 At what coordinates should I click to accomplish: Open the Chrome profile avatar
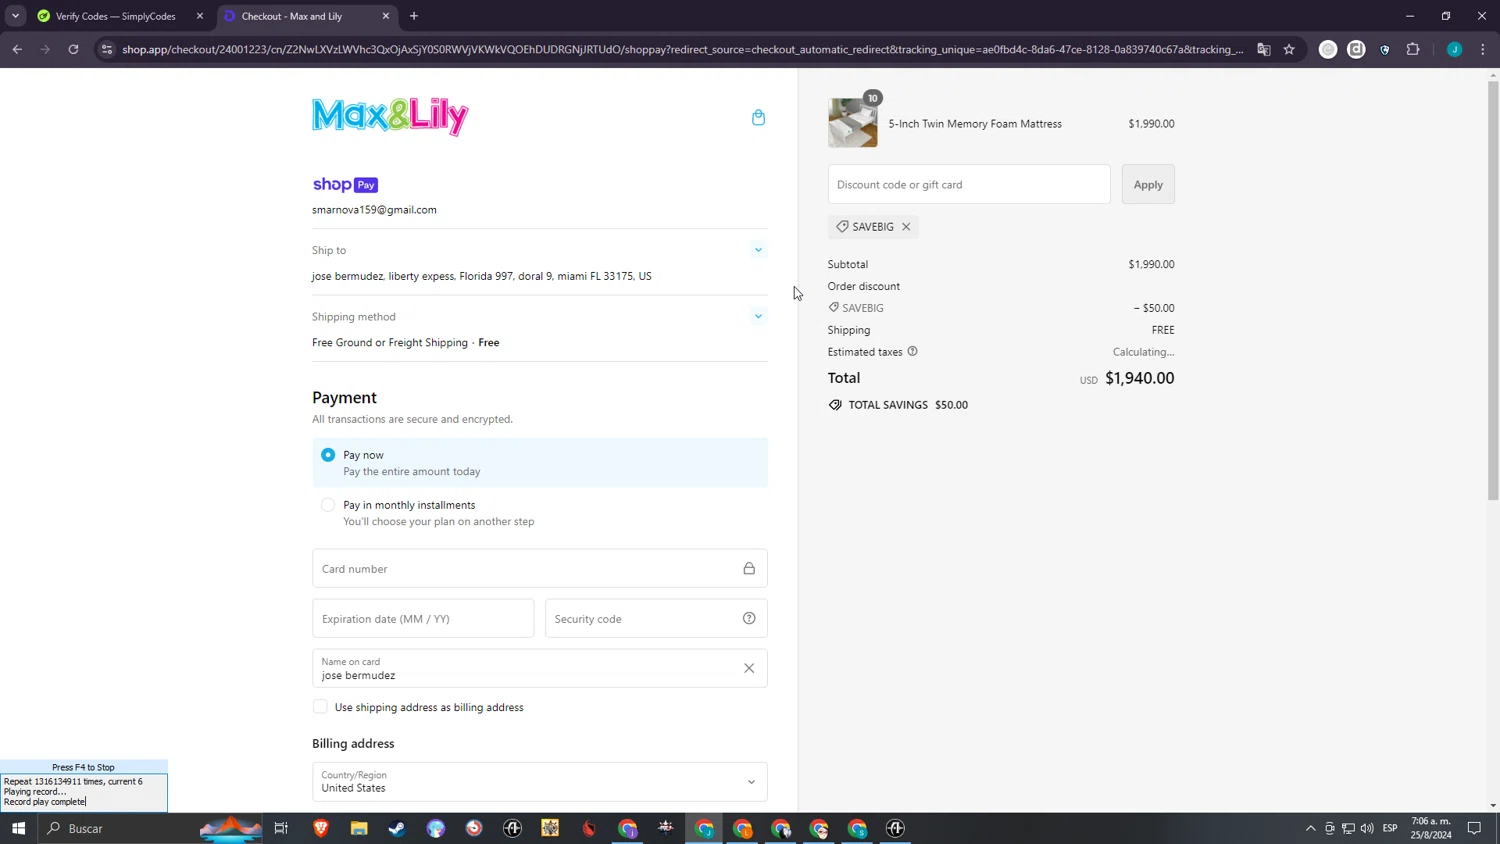(x=1455, y=49)
